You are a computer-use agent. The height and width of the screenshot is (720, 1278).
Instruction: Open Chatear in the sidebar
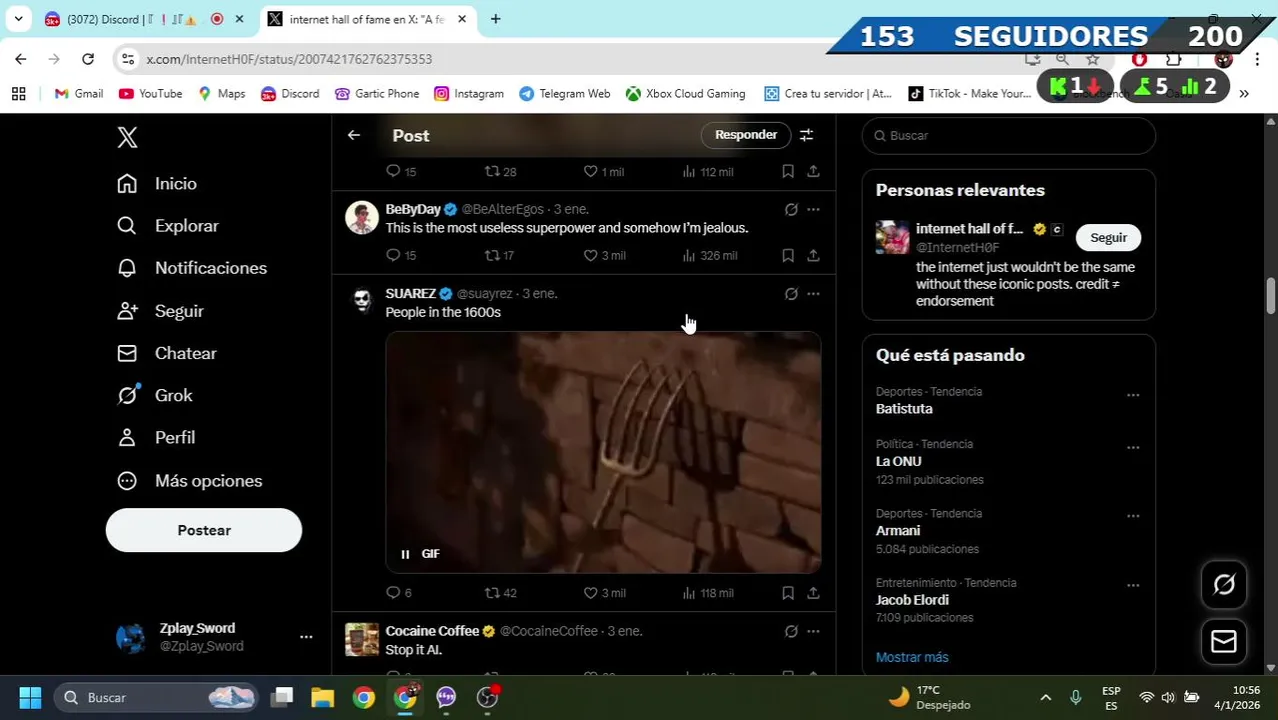(166, 353)
